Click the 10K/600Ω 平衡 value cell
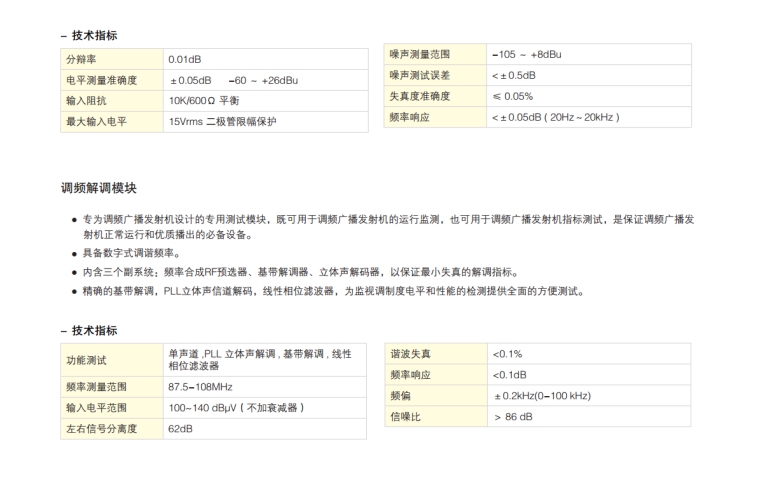This screenshot has width=760, height=490. coord(203,100)
